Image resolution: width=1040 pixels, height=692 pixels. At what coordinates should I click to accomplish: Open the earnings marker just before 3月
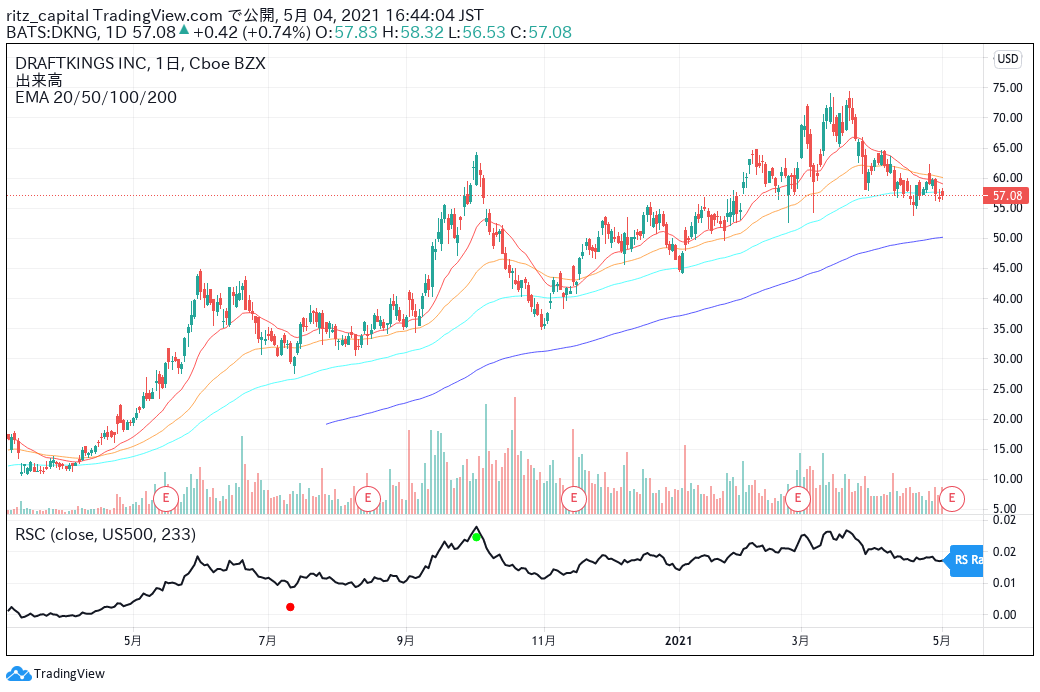pyautogui.click(x=798, y=498)
